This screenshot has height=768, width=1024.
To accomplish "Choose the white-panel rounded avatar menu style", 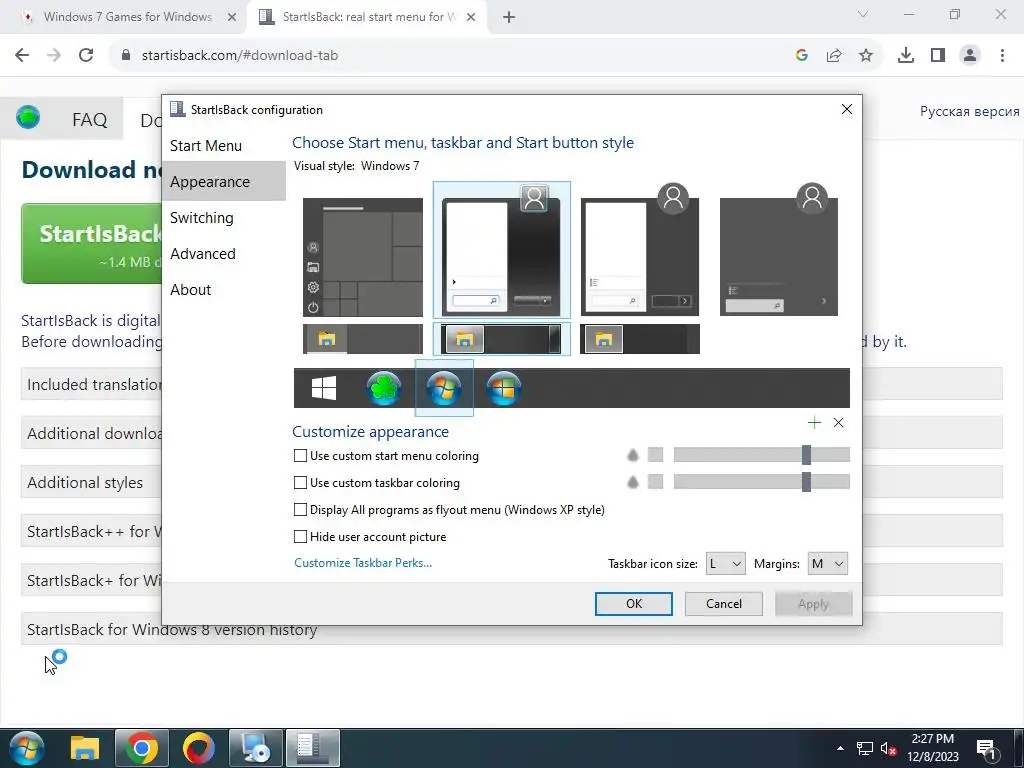I will (640, 250).
